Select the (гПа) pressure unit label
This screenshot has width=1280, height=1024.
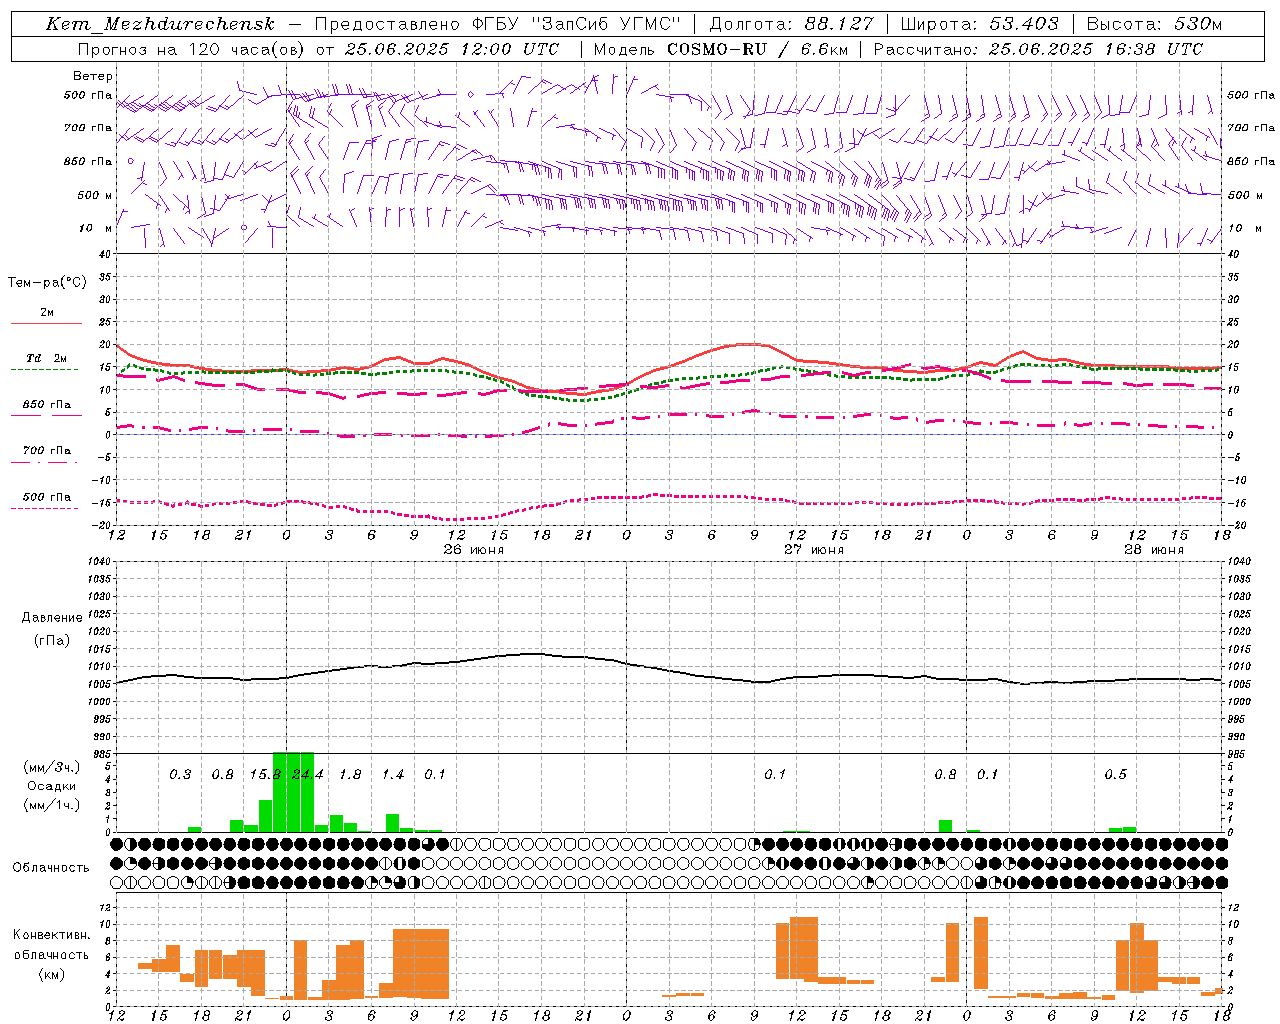click(52, 640)
